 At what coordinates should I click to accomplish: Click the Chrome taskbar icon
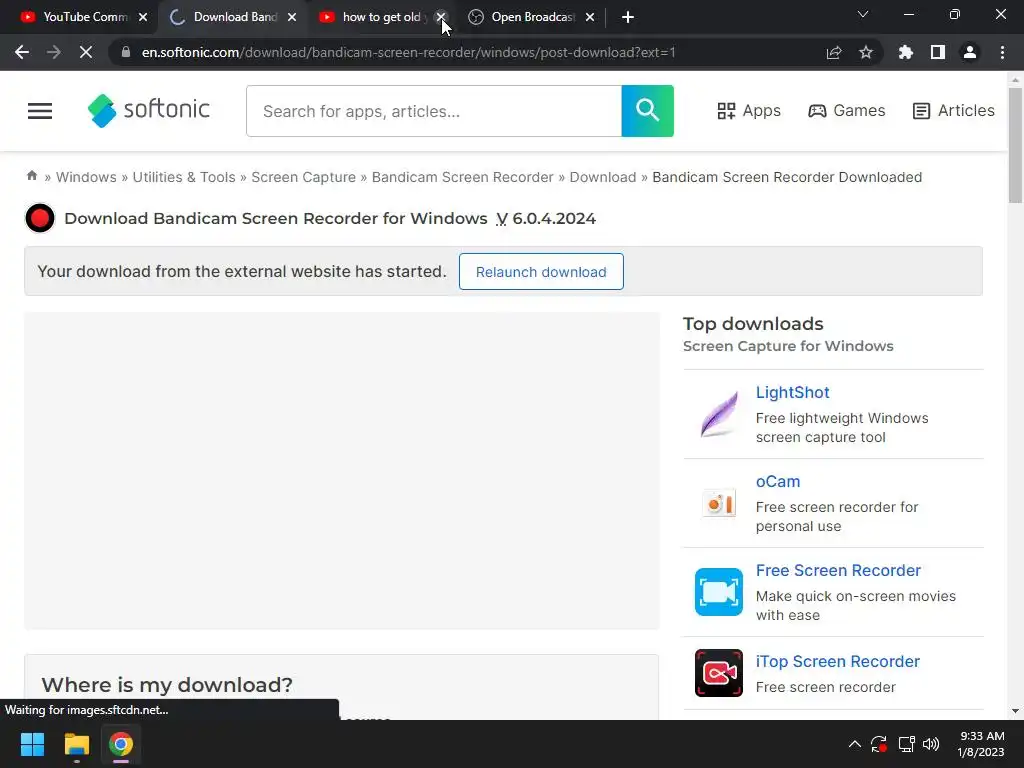coord(121,744)
